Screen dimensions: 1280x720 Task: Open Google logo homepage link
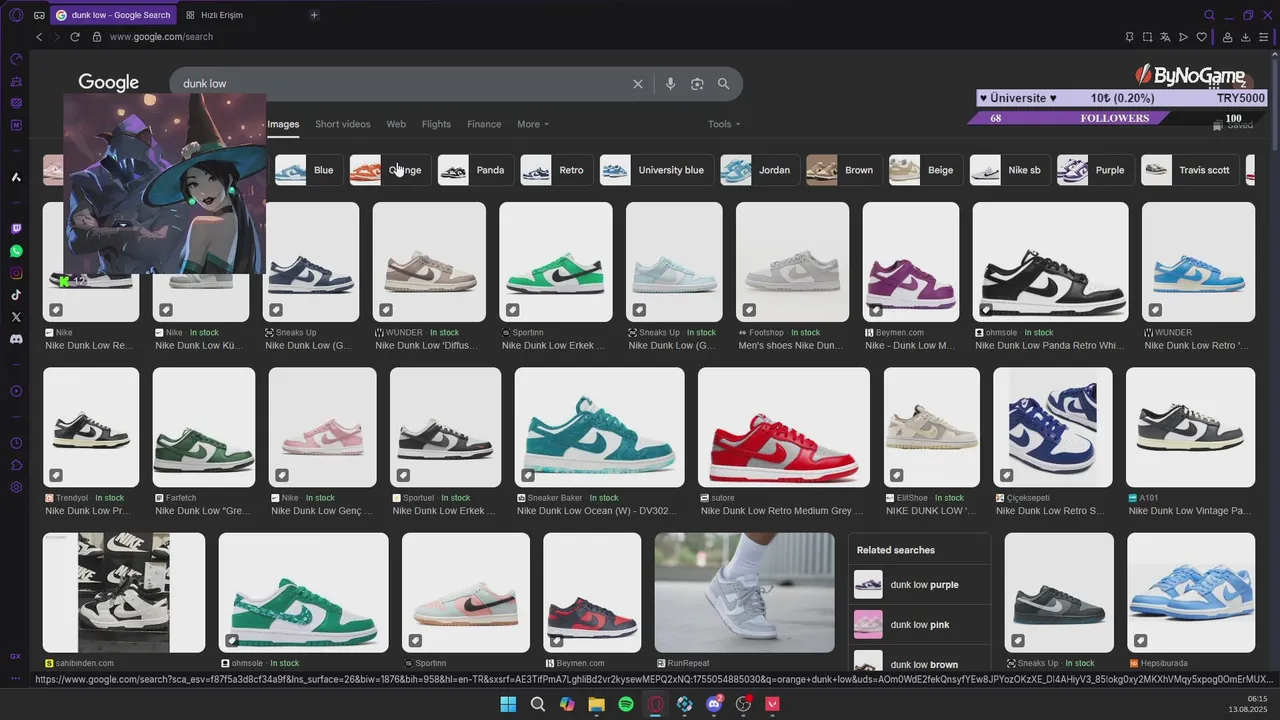click(109, 83)
